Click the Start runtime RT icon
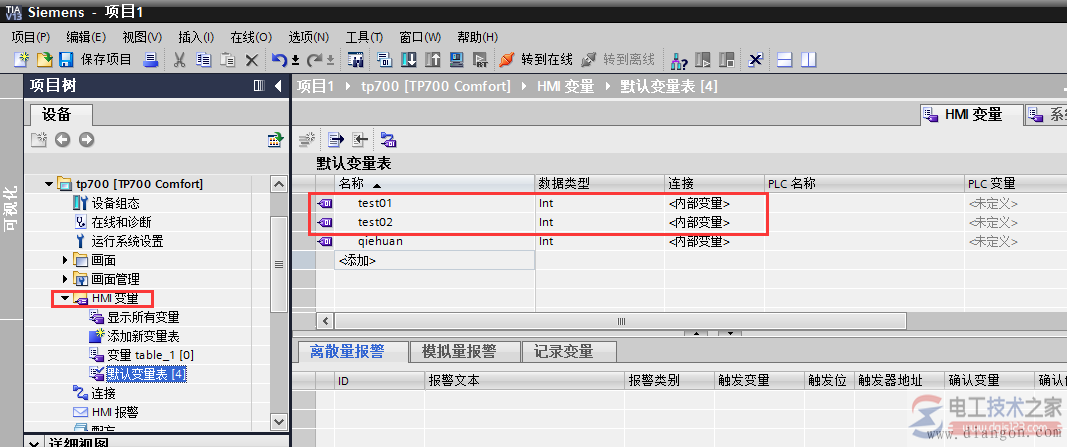1067x447 pixels. (480, 60)
